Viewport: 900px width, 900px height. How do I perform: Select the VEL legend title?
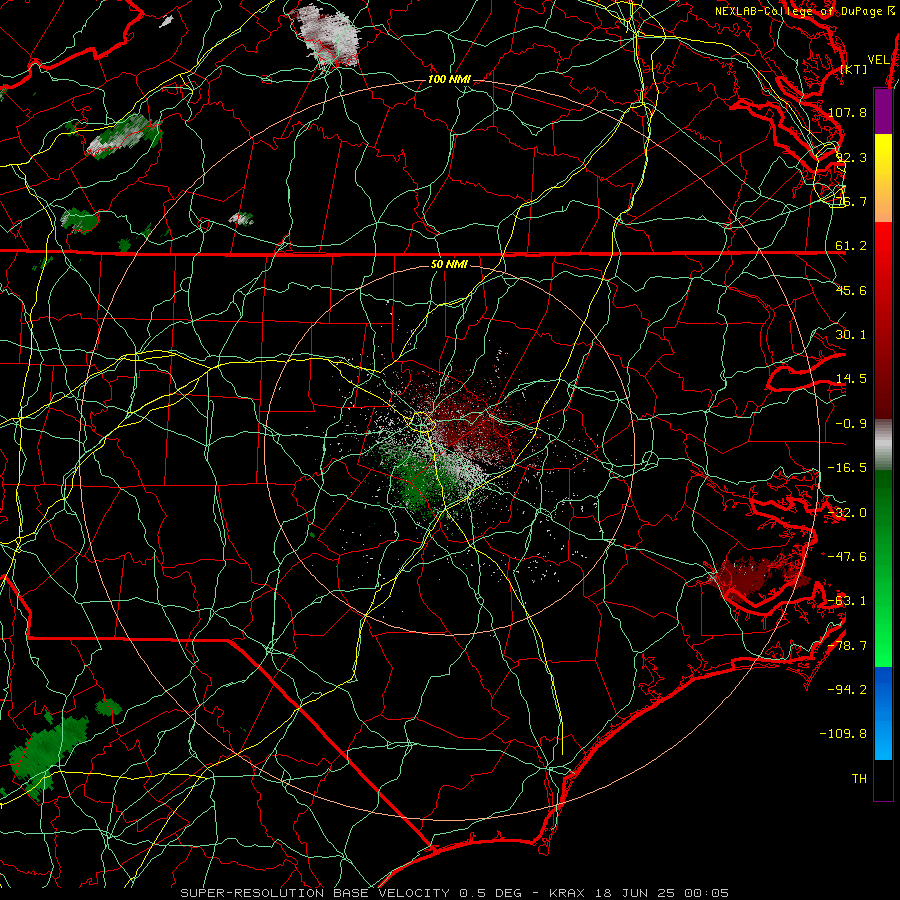coord(878,60)
